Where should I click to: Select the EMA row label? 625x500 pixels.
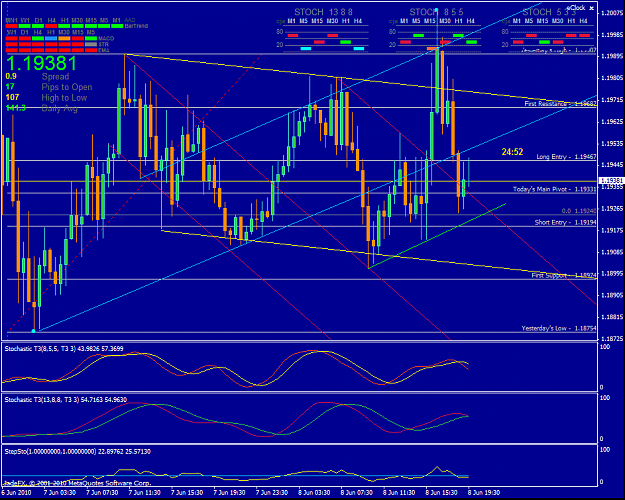pyautogui.click(x=104, y=50)
